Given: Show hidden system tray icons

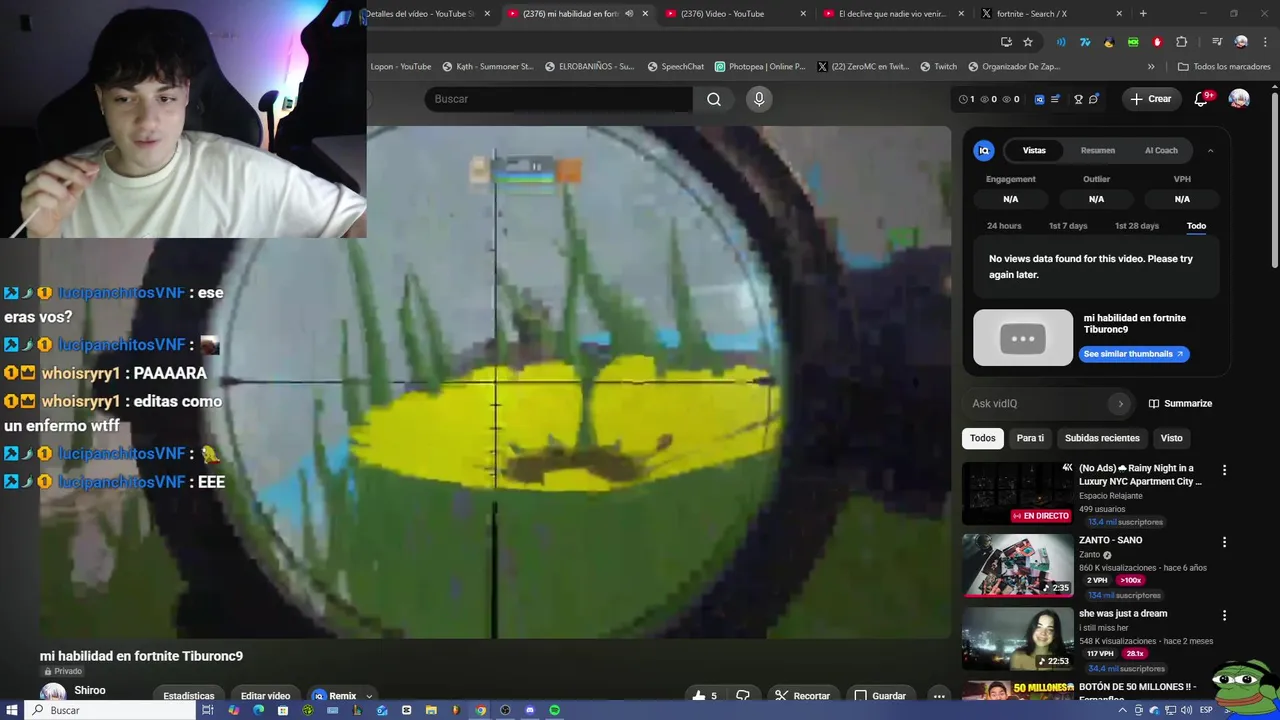Looking at the screenshot, I should (x=1122, y=710).
